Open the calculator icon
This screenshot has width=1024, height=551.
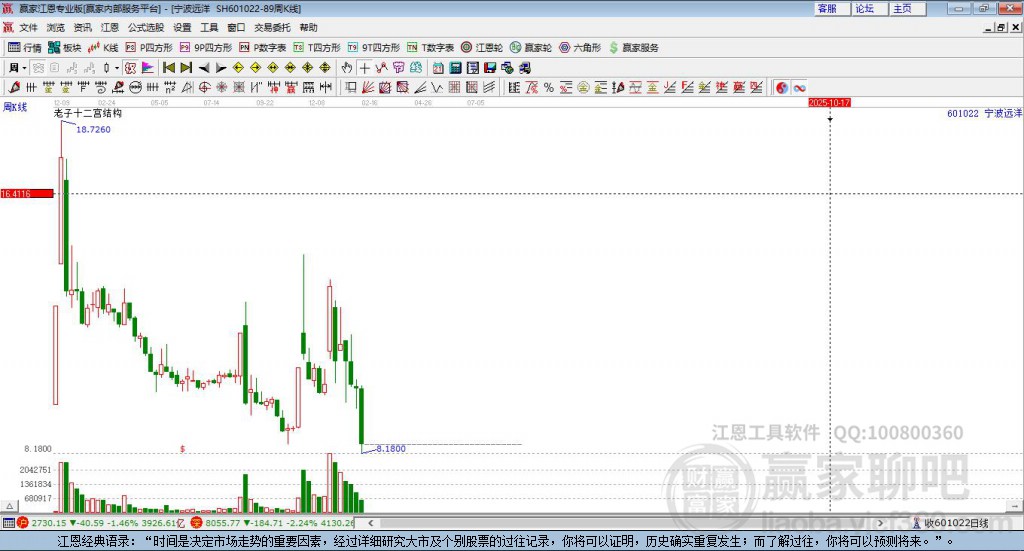[x=456, y=68]
